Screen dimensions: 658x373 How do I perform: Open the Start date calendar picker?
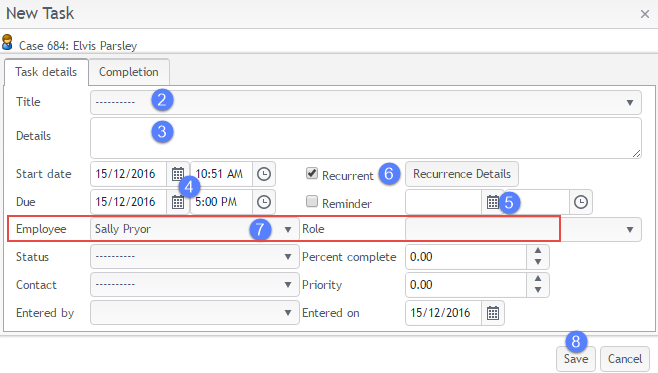pyautogui.click(x=178, y=174)
